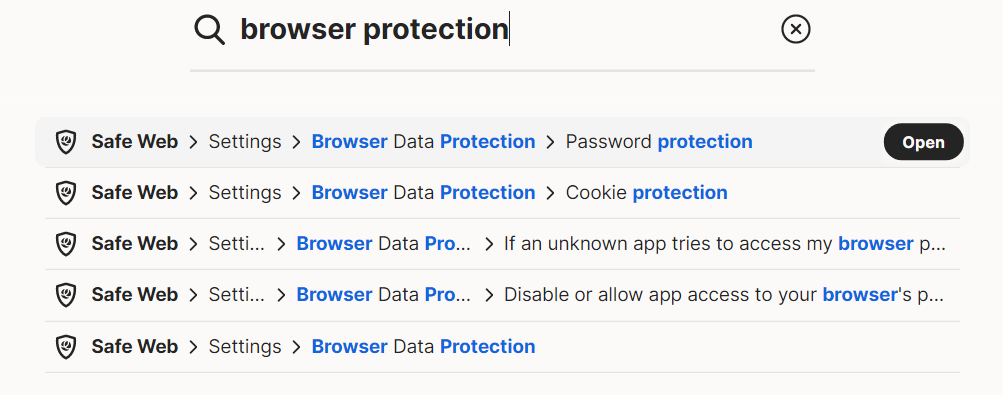Open the Cookie protection search result

[x=502, y=193]
